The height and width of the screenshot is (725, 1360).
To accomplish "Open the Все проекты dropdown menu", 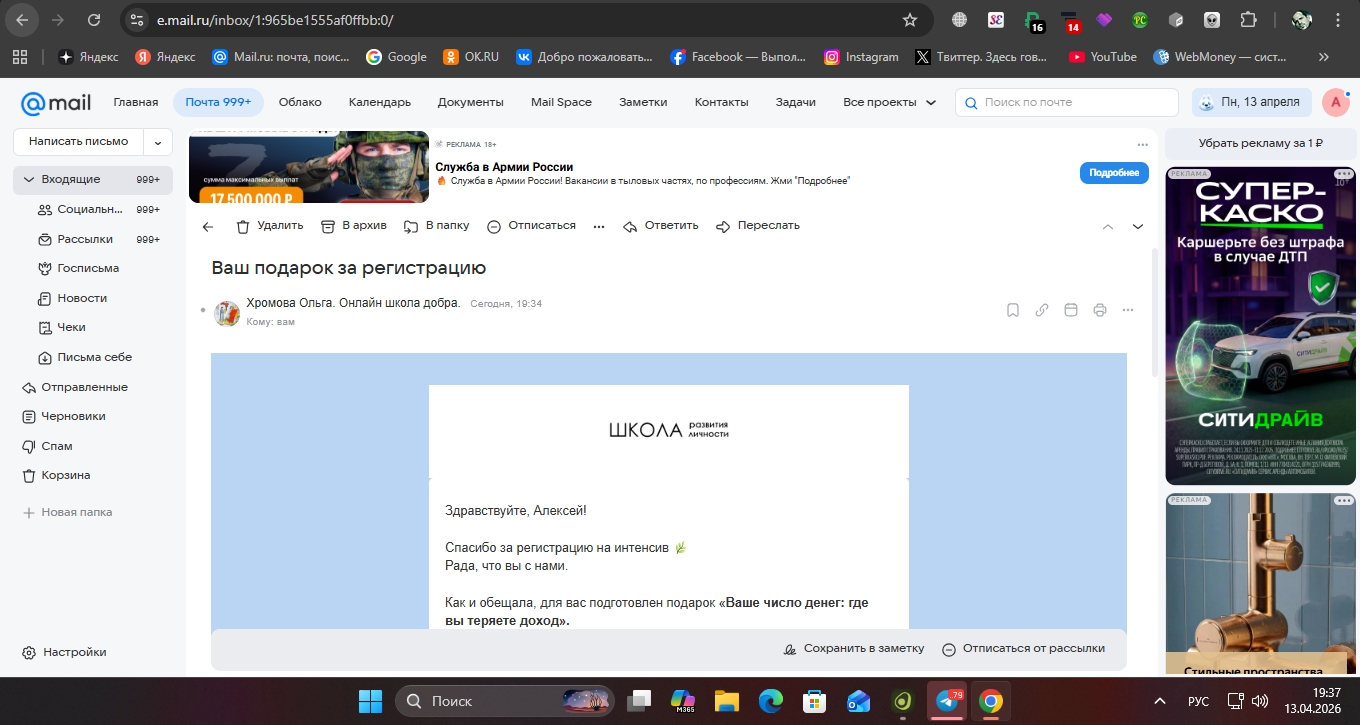I will pos(889,102).
